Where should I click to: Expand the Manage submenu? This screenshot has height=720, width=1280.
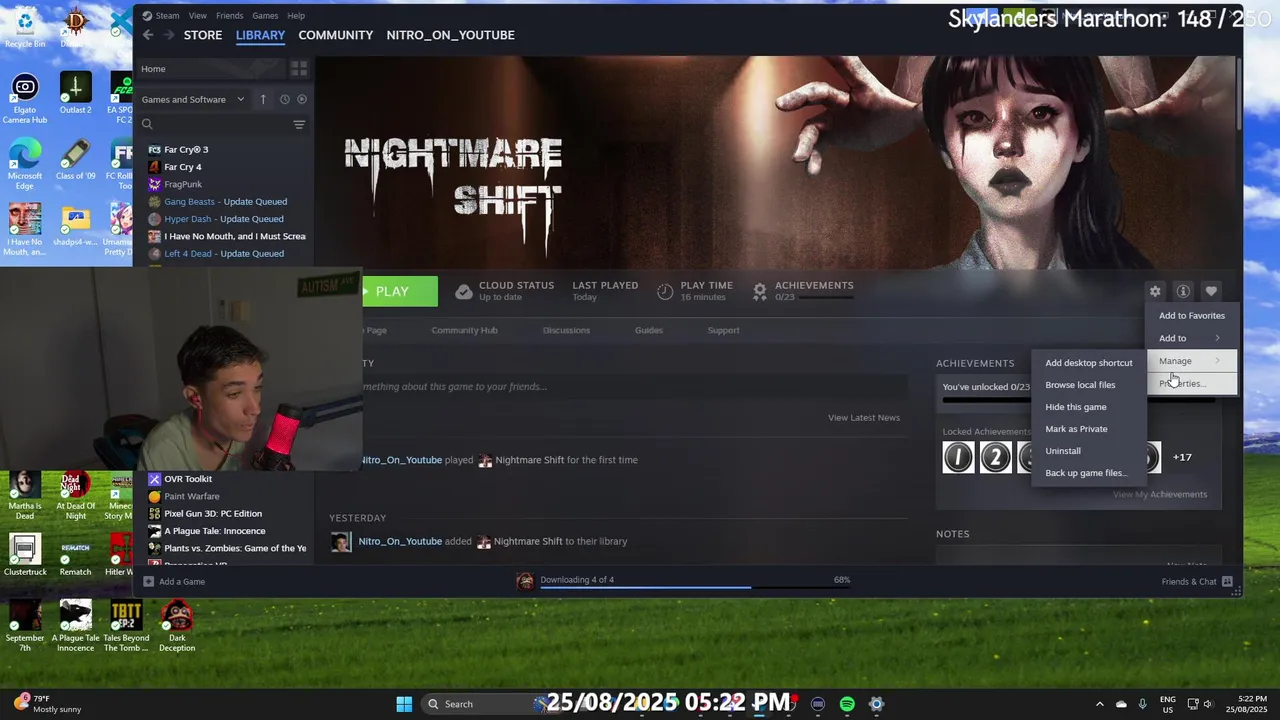pos(1191,361)
